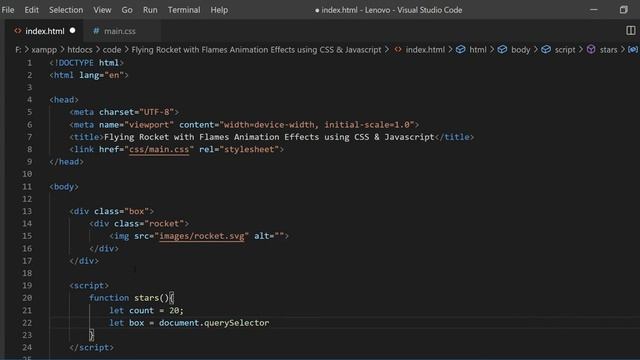Click the unsaved dot on index.html tab
Screen dimensions: 640x360
point(72,31)
